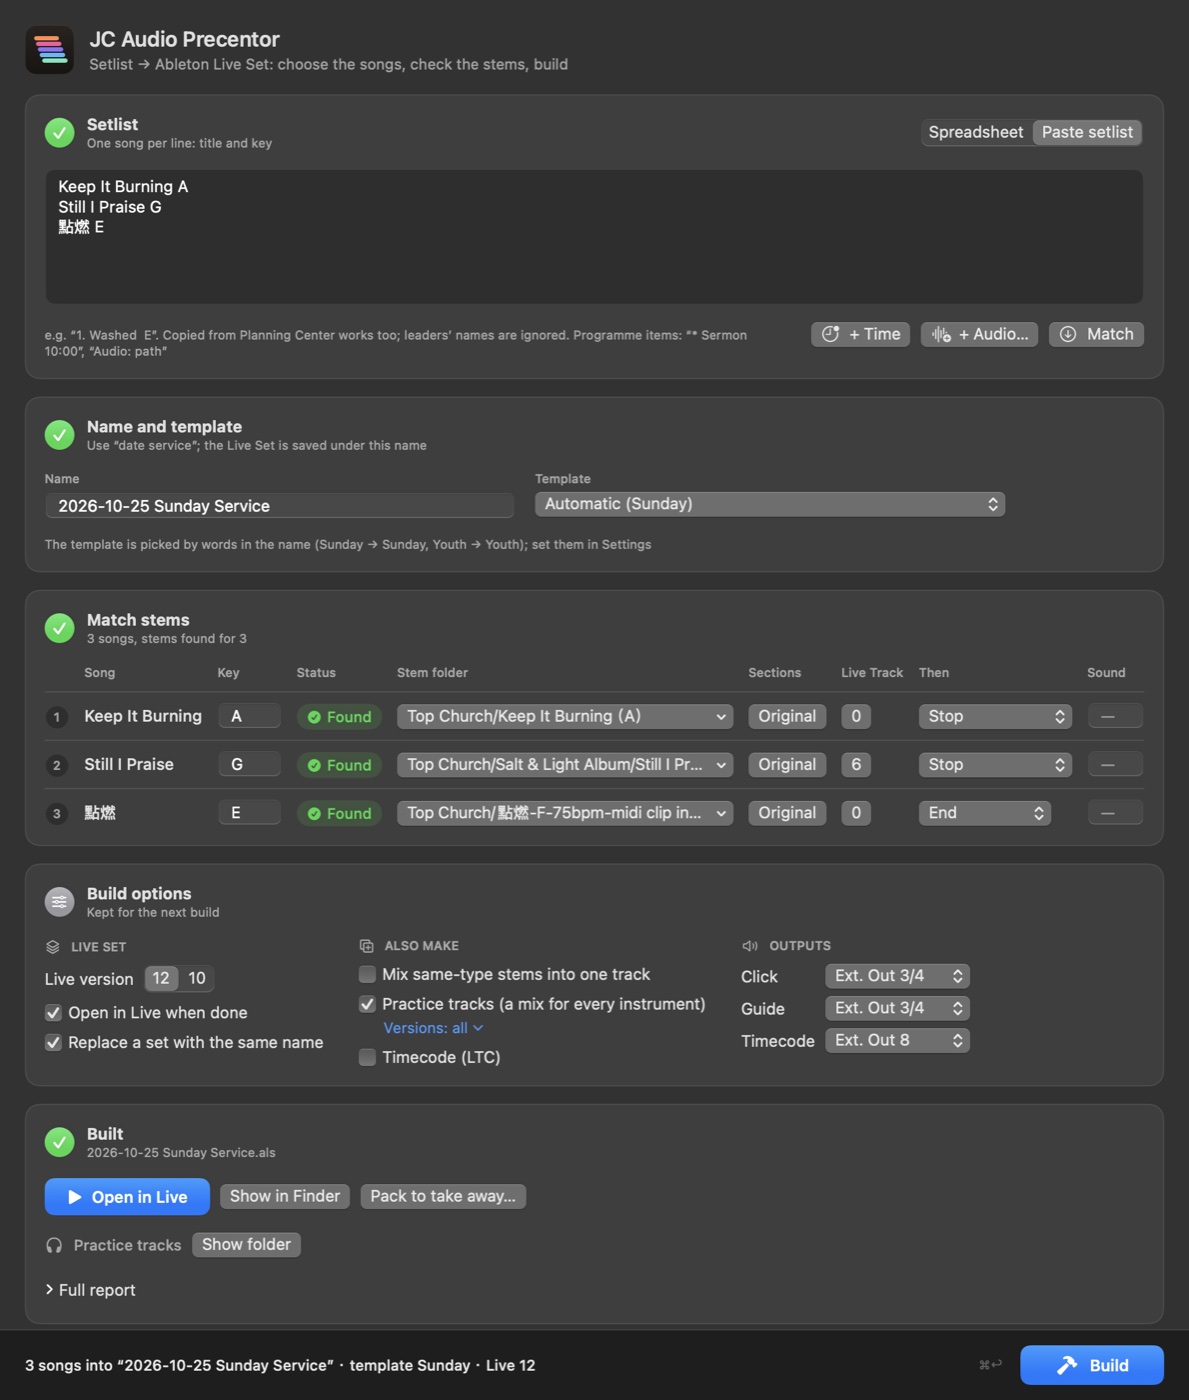
Task: Click the Key field for 點燃
Action: 249,813
